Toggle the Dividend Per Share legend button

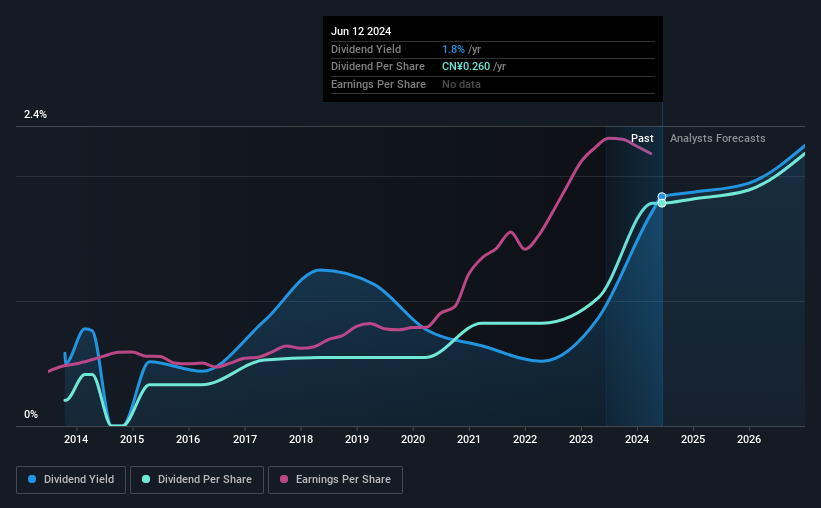(197, 480)
